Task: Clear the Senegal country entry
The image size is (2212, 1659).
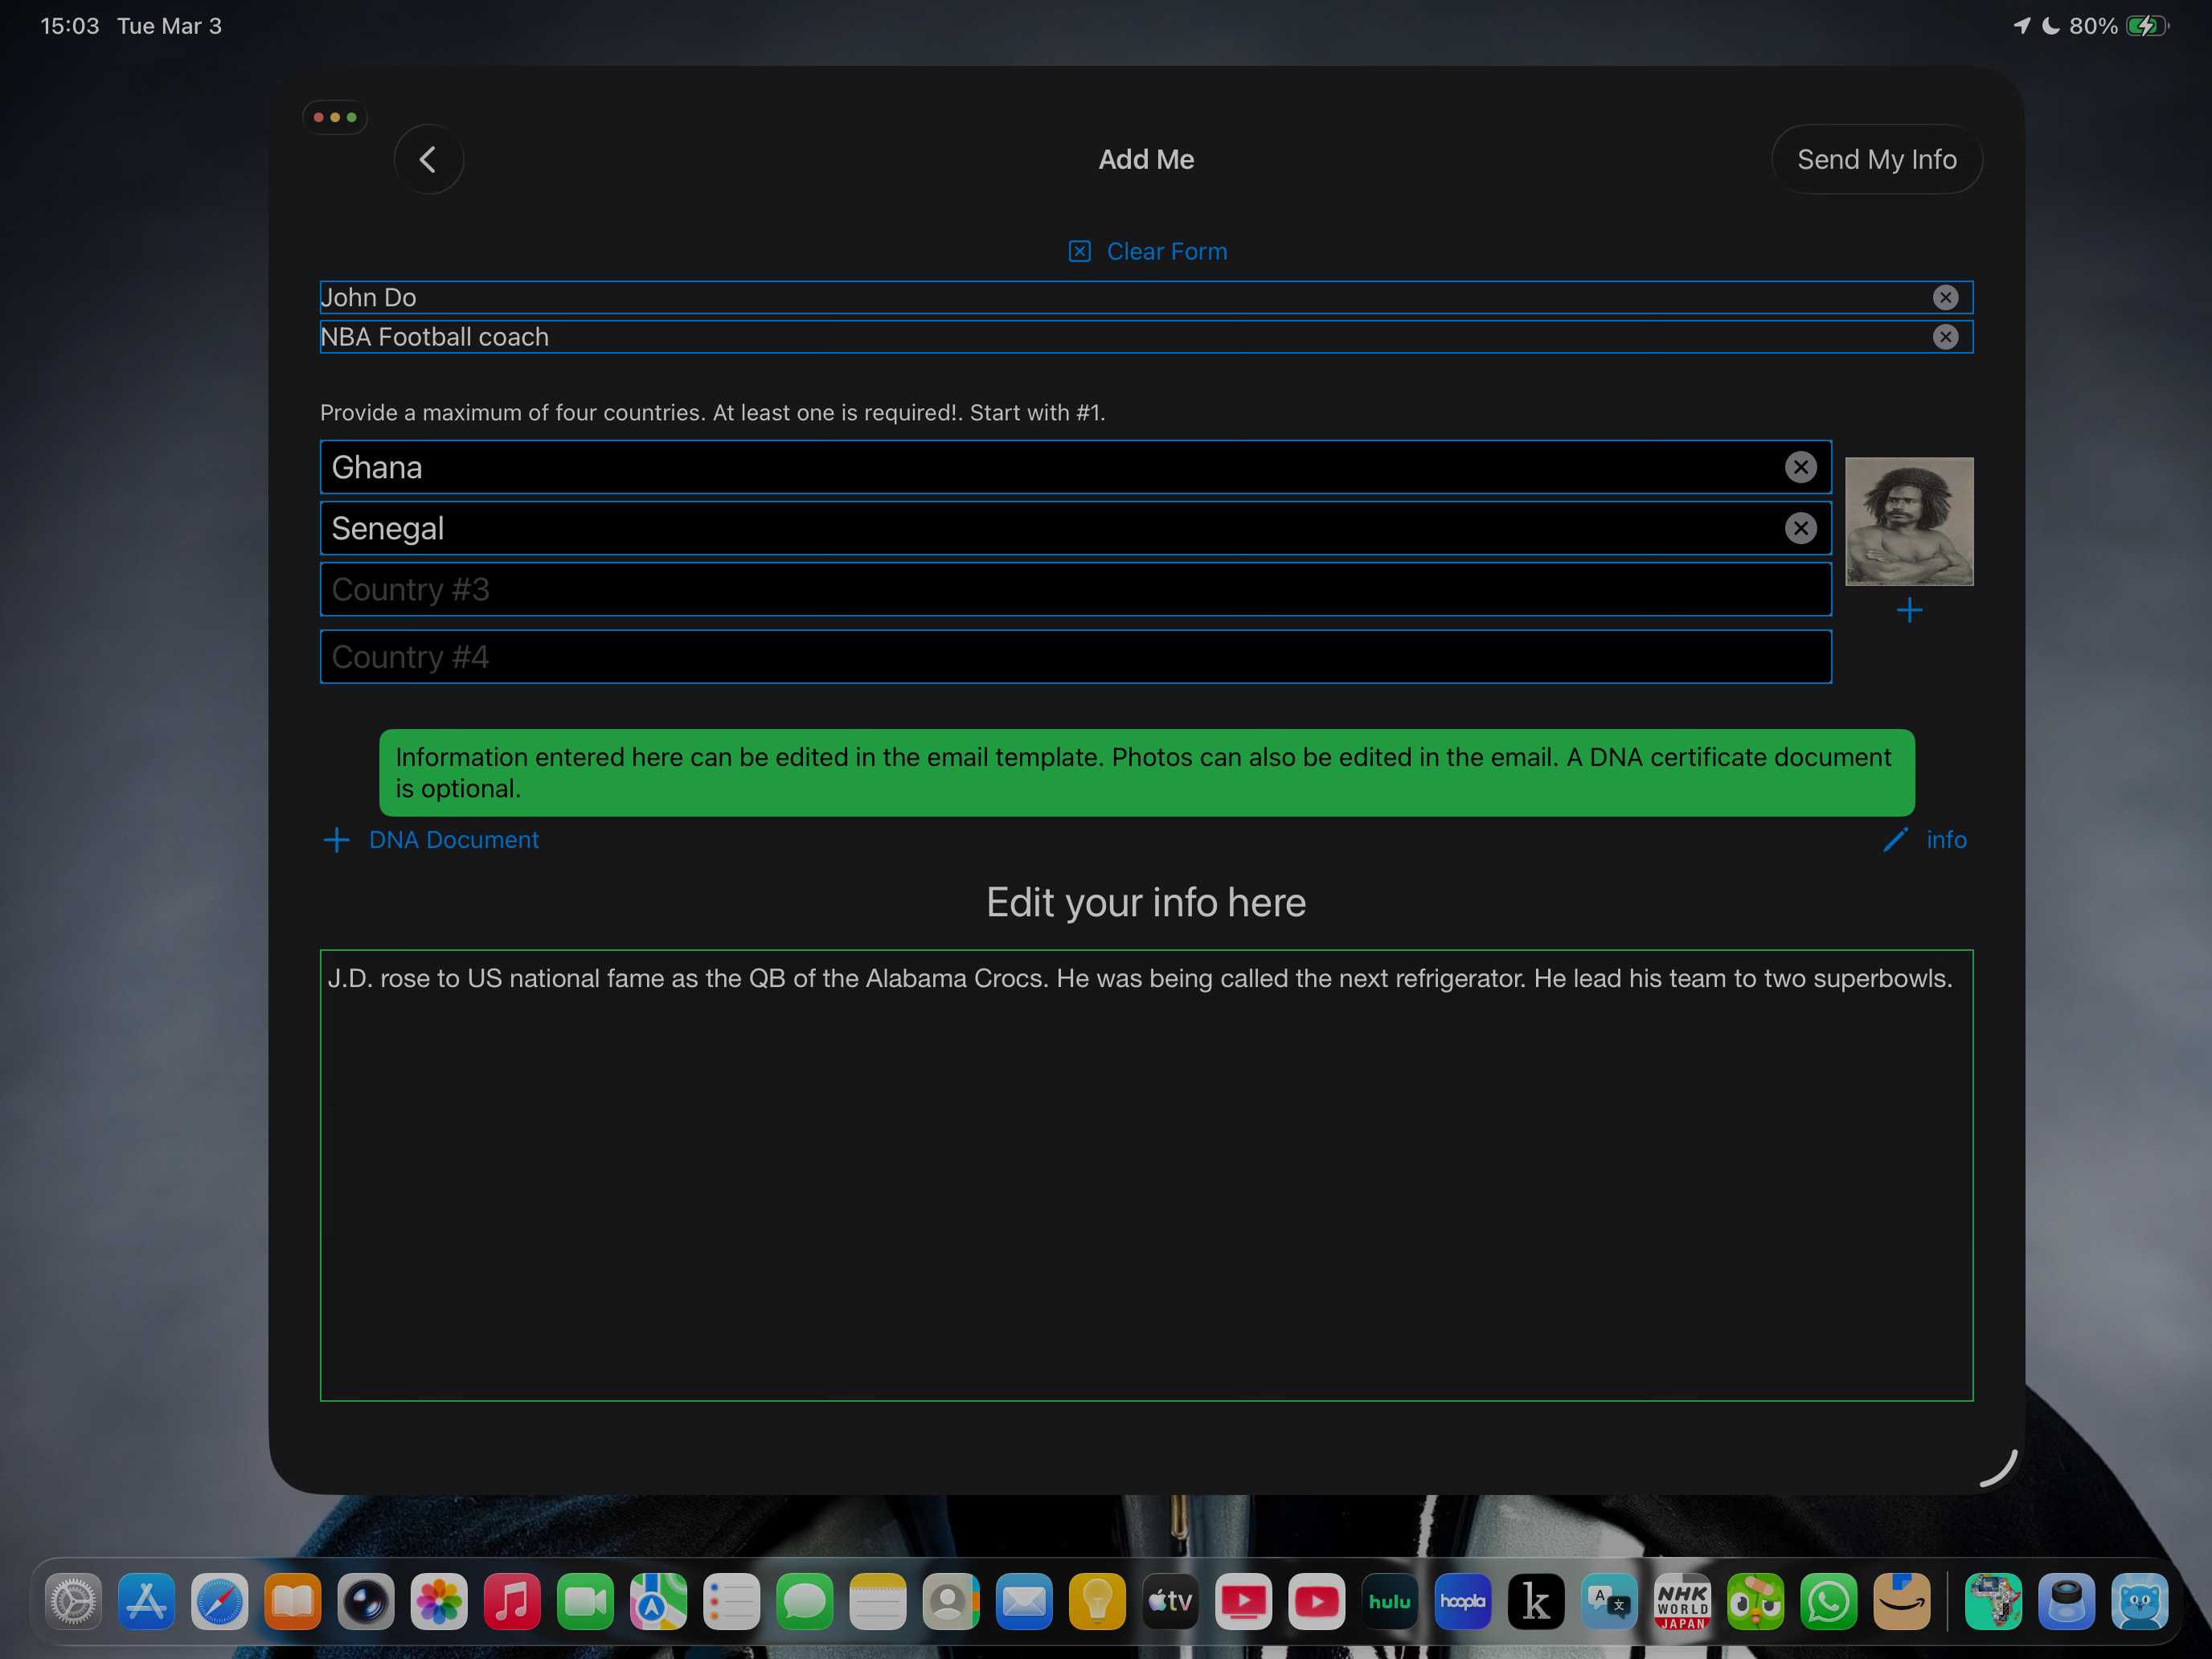Action: (x=1800, y=528)
